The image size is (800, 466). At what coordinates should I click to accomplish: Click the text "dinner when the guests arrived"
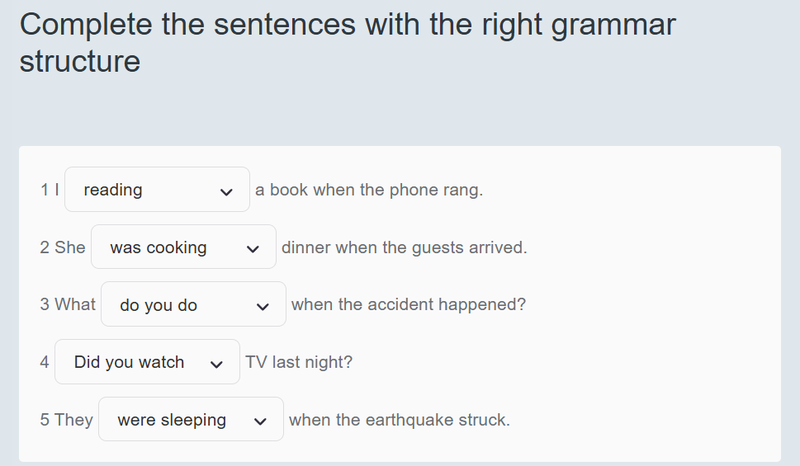404,248
